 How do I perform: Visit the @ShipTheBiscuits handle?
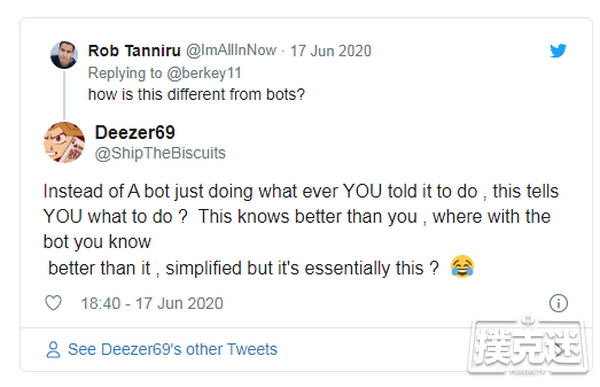(160, 153)
